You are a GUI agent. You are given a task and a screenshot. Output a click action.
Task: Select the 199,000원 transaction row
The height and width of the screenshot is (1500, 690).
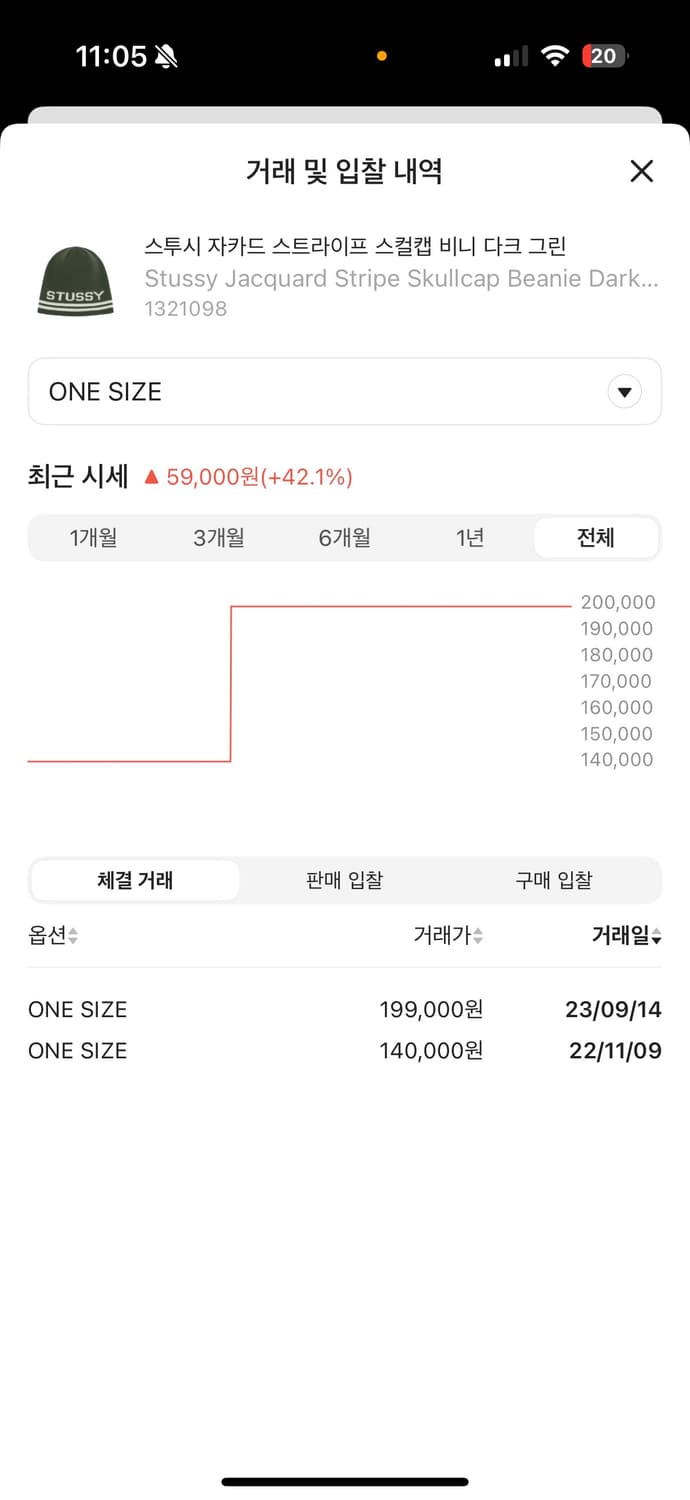(x=345, y=1009)
